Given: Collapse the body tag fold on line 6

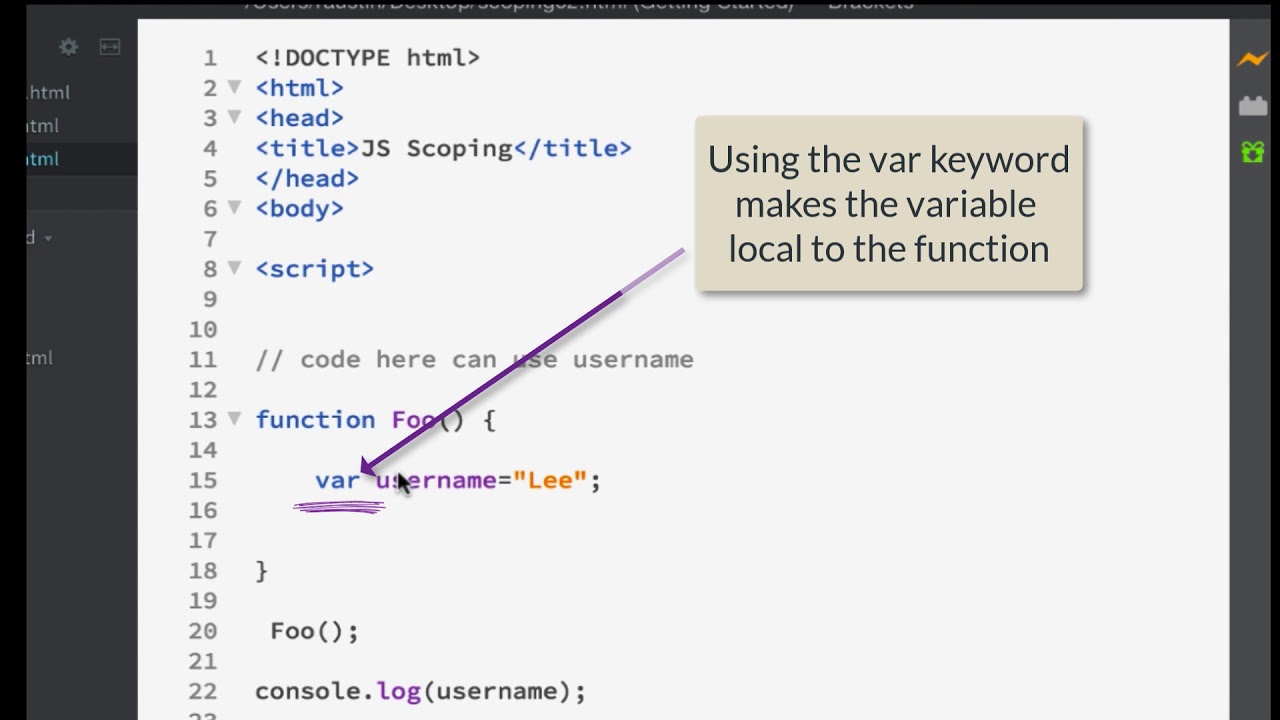Looking at the screenshot, I should tap(234, 207).
